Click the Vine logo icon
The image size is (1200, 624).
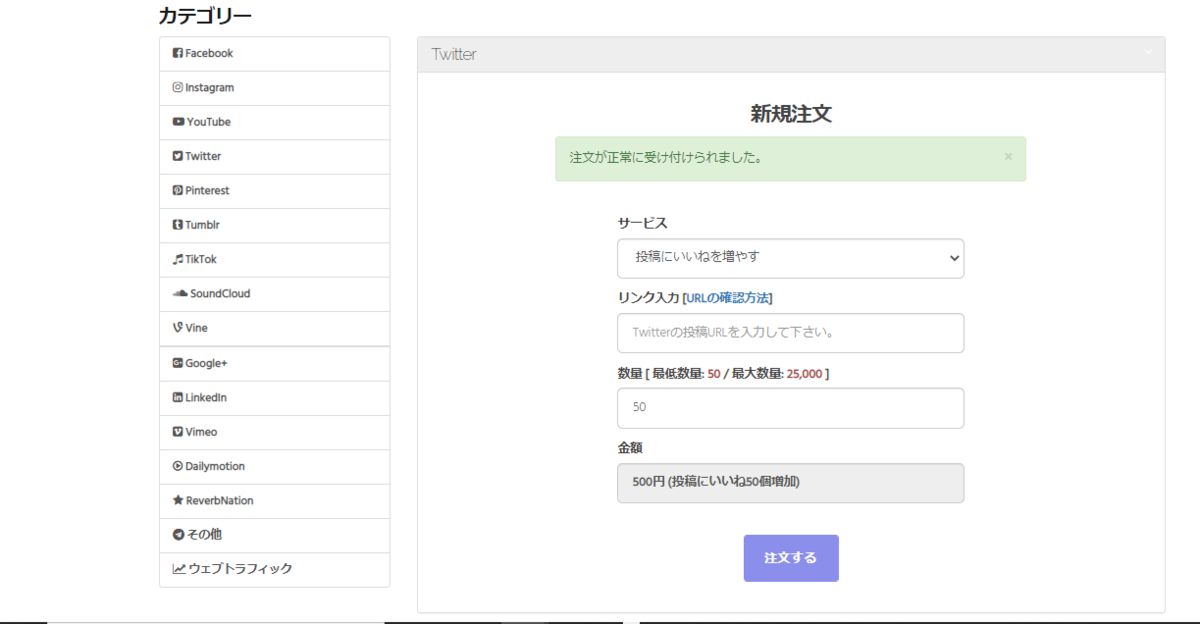tap(178, 327)
